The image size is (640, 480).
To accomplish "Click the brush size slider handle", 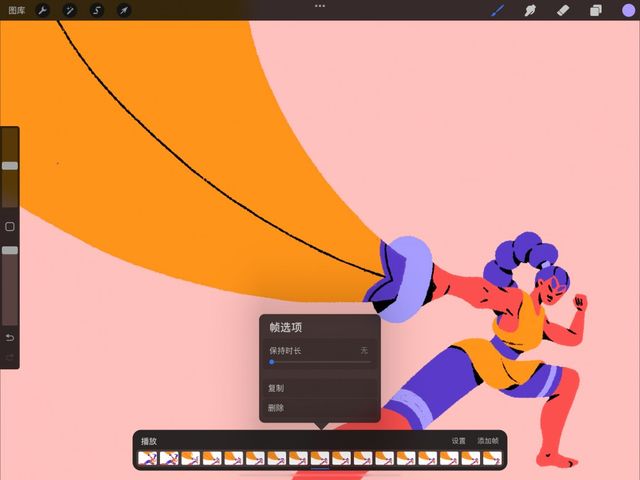I will (10, 166).
